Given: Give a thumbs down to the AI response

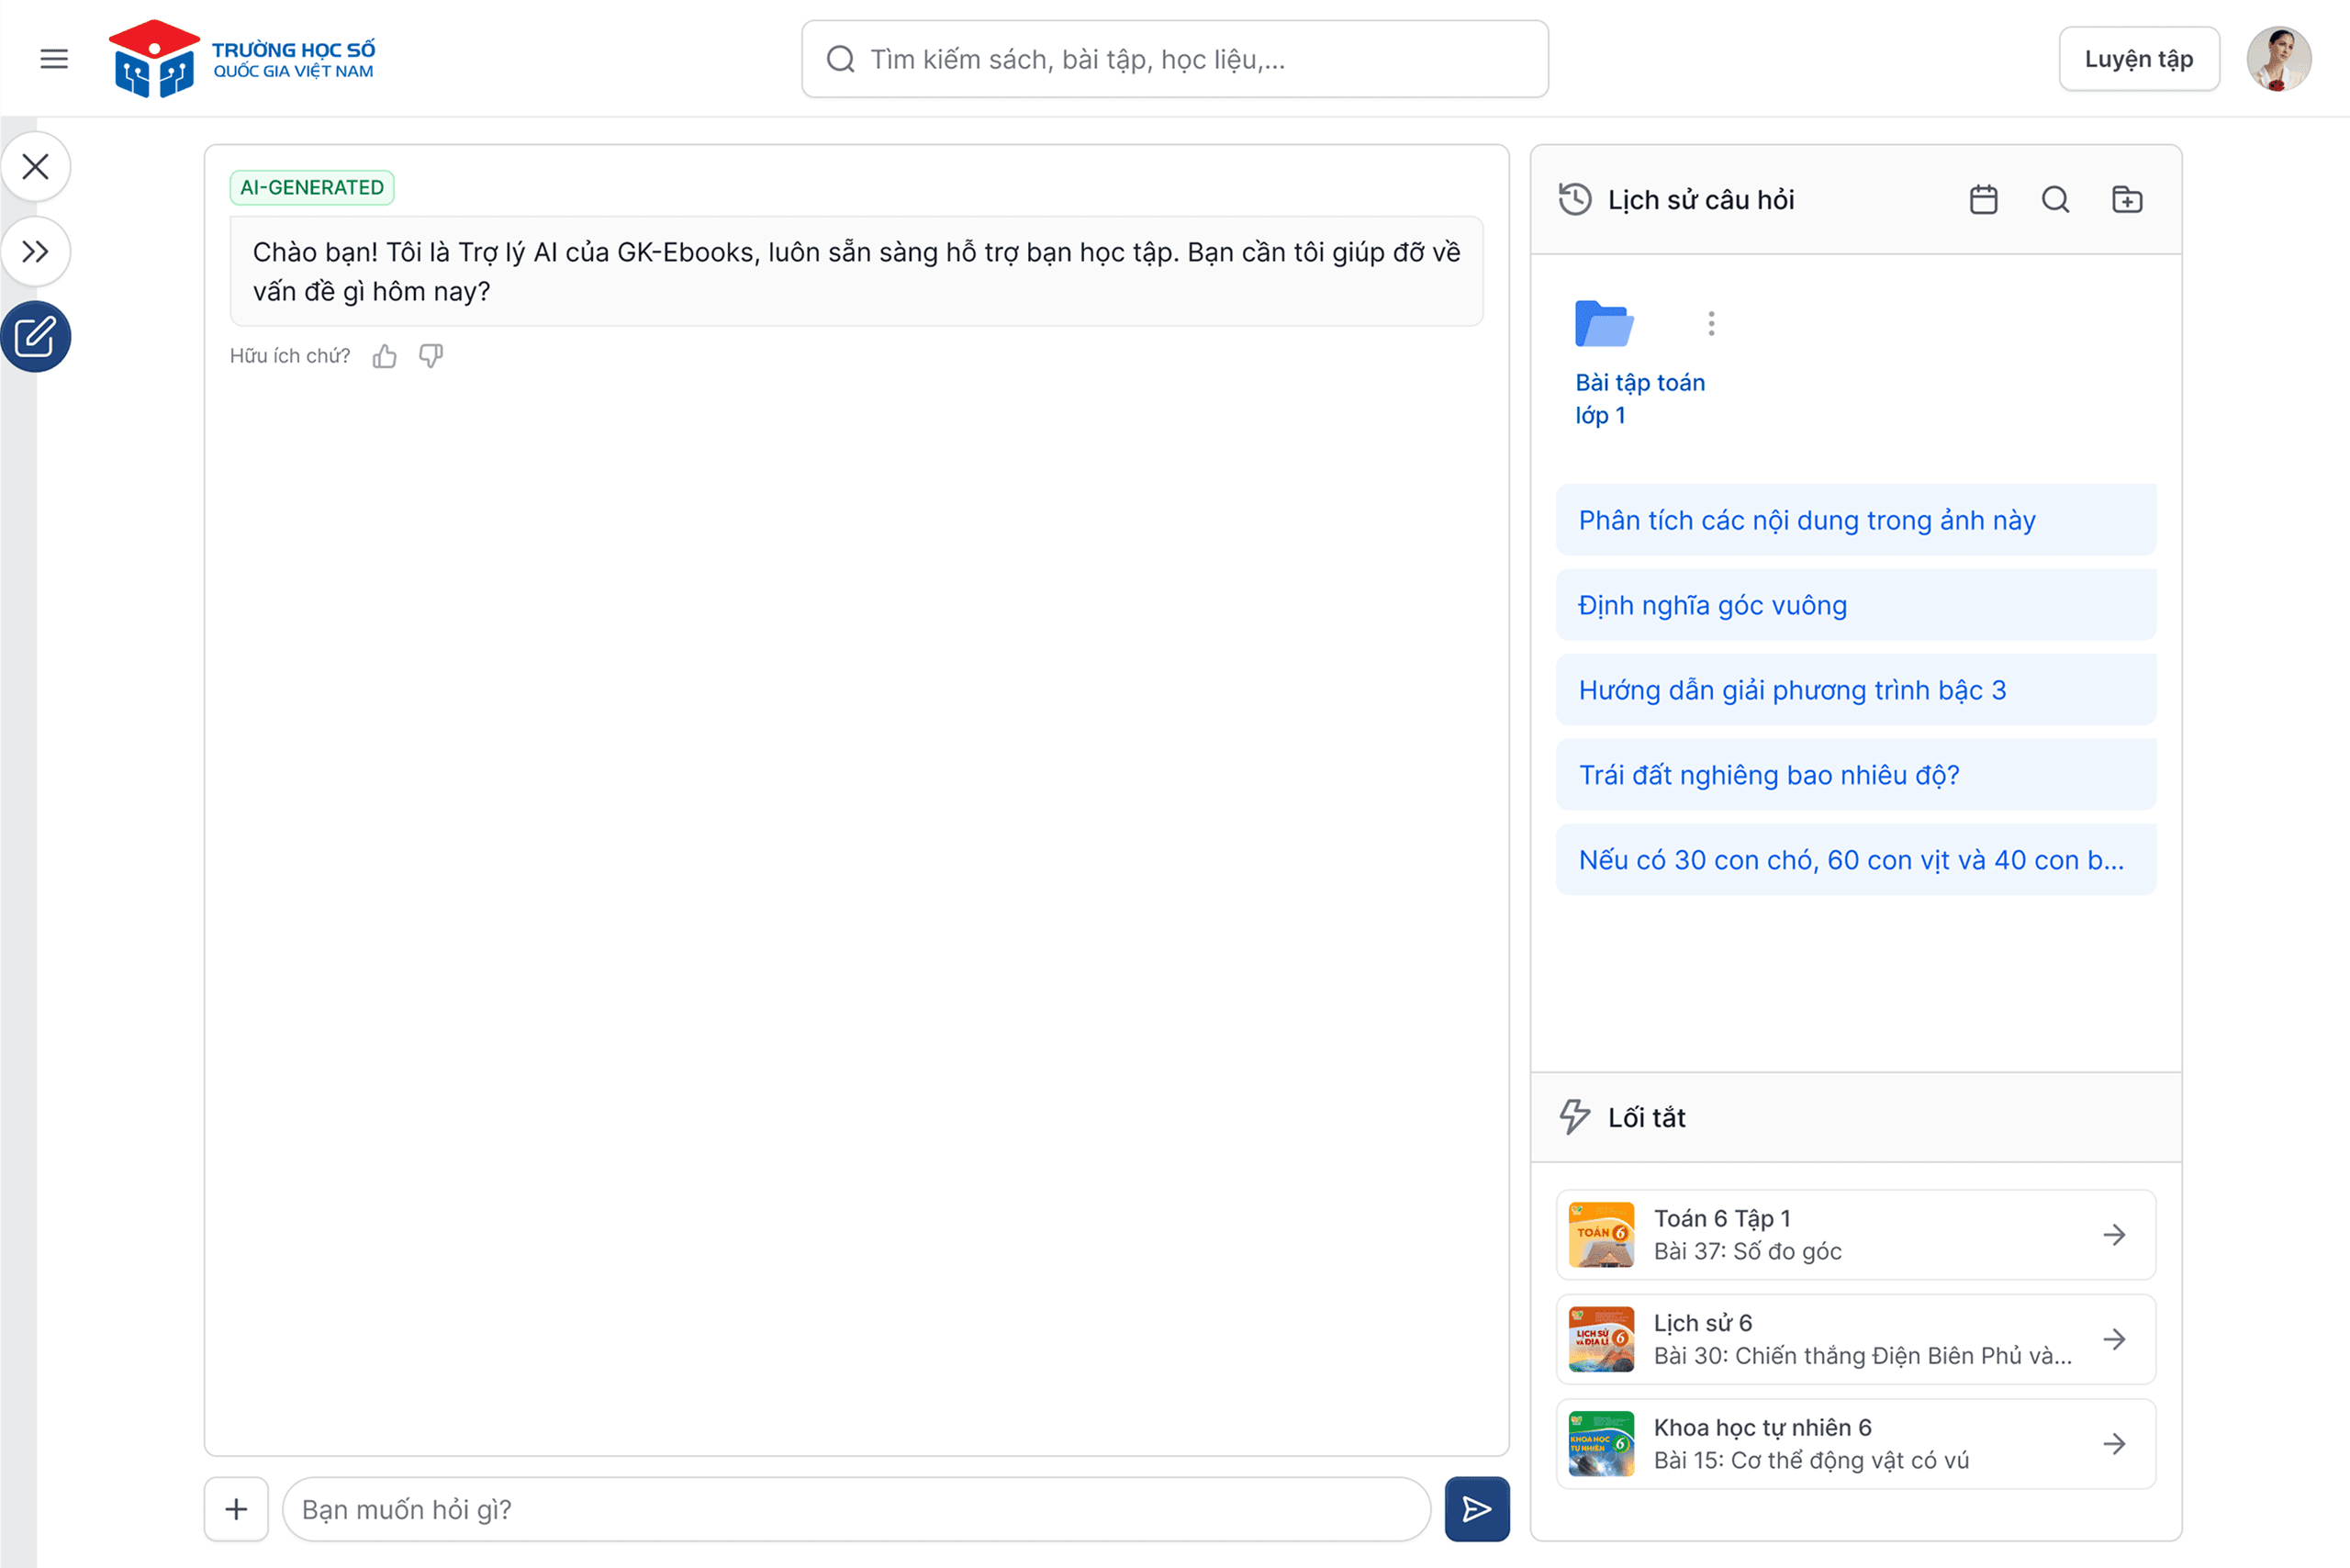Looking at the screenshot, I should (431, 356).
